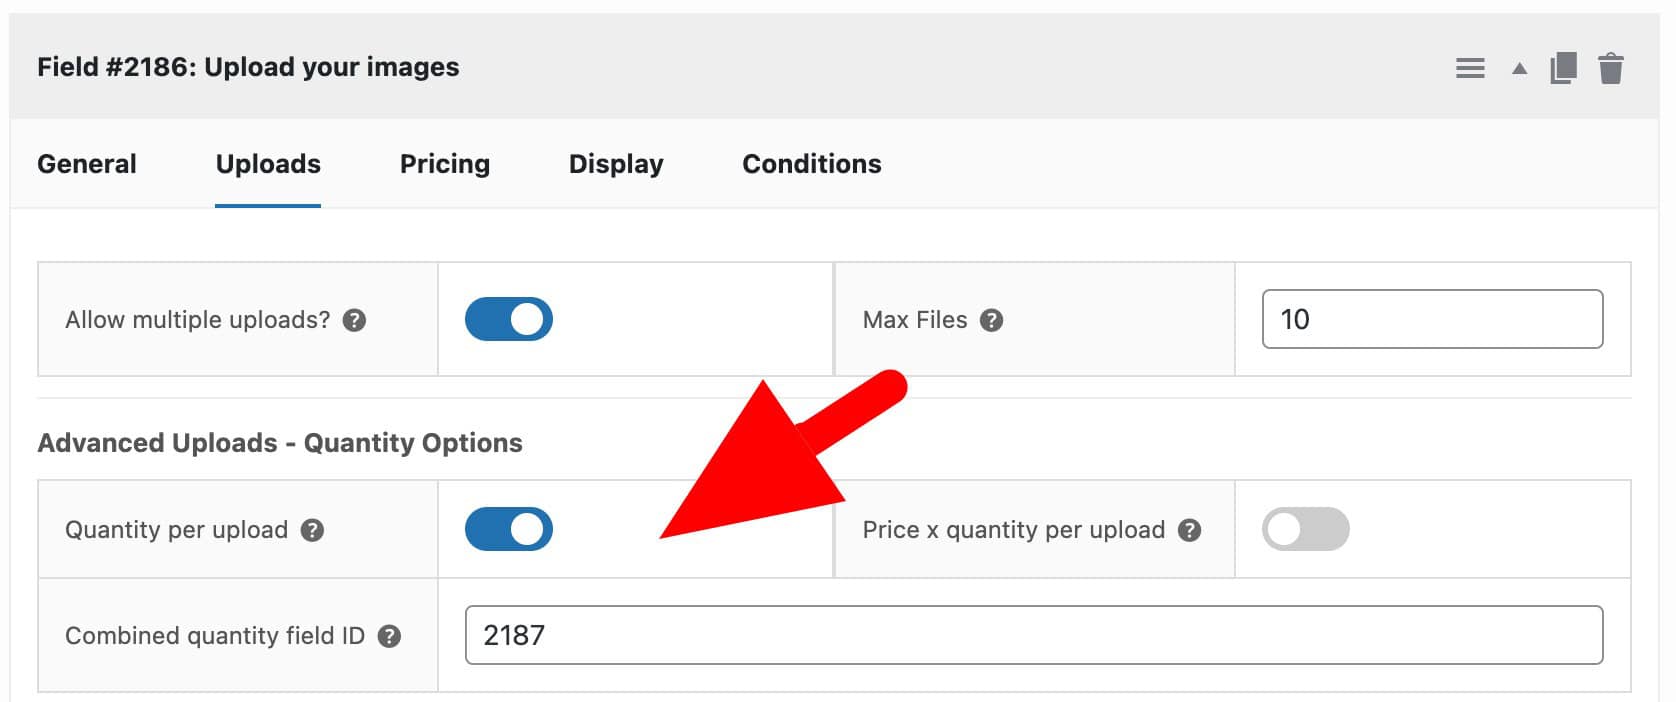This screenshot has height=702, width=1676.
Task: Enable Price x quantity per upload
Action: 1306,529
